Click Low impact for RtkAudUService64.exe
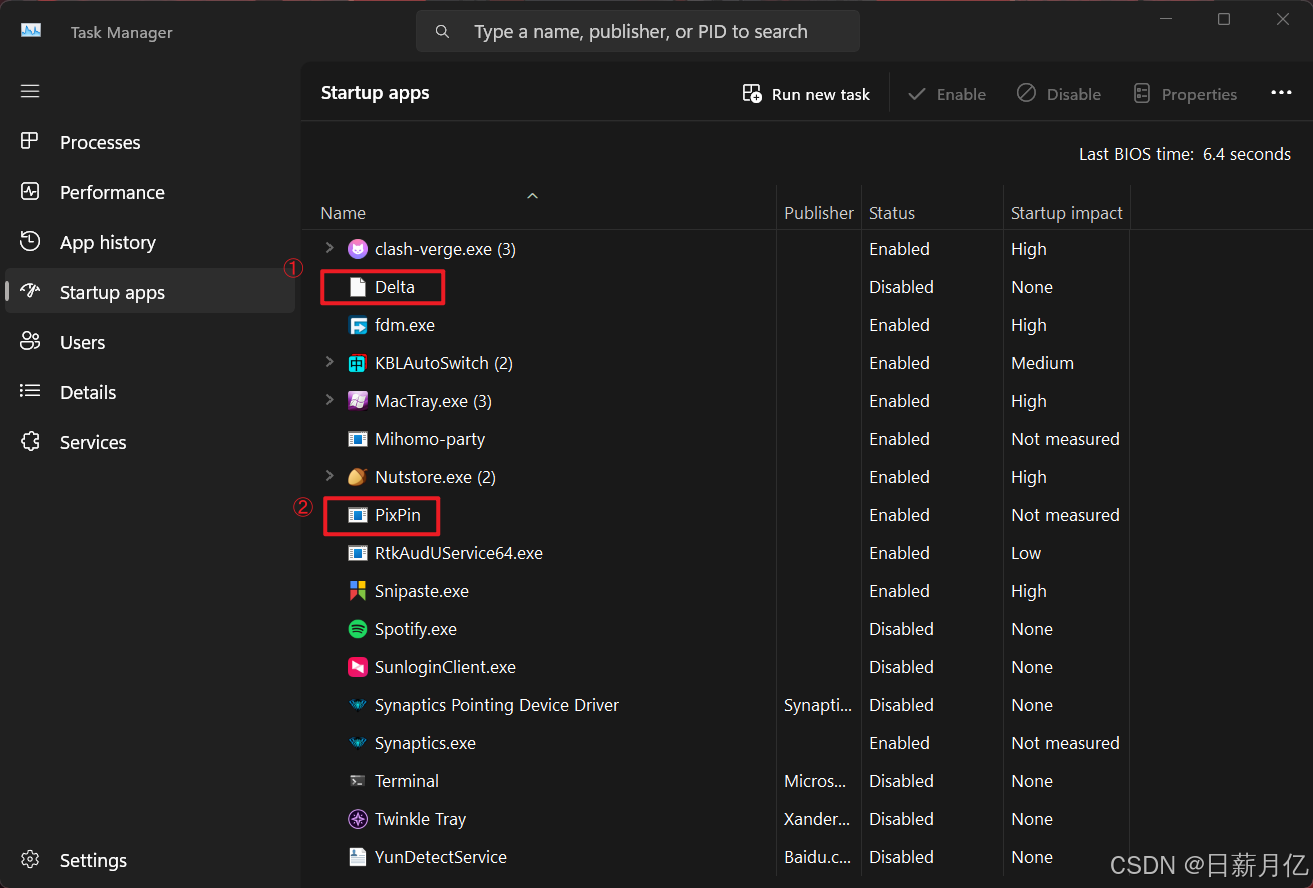 1026,553
